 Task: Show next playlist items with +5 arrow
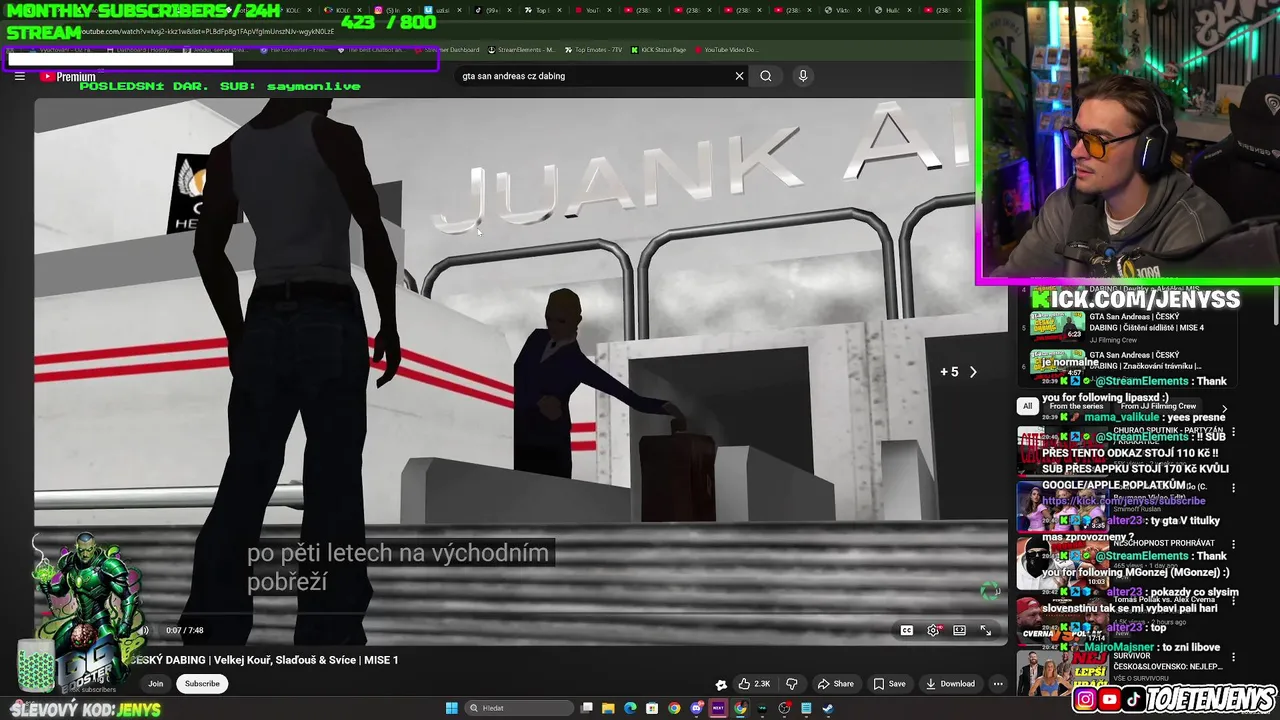point(959,372)
